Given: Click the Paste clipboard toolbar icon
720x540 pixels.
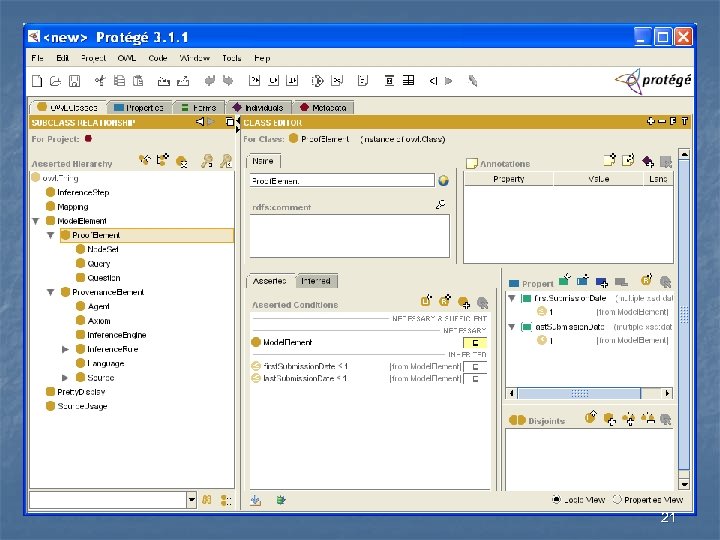Looking at the screenshot, I should [138, 81].
